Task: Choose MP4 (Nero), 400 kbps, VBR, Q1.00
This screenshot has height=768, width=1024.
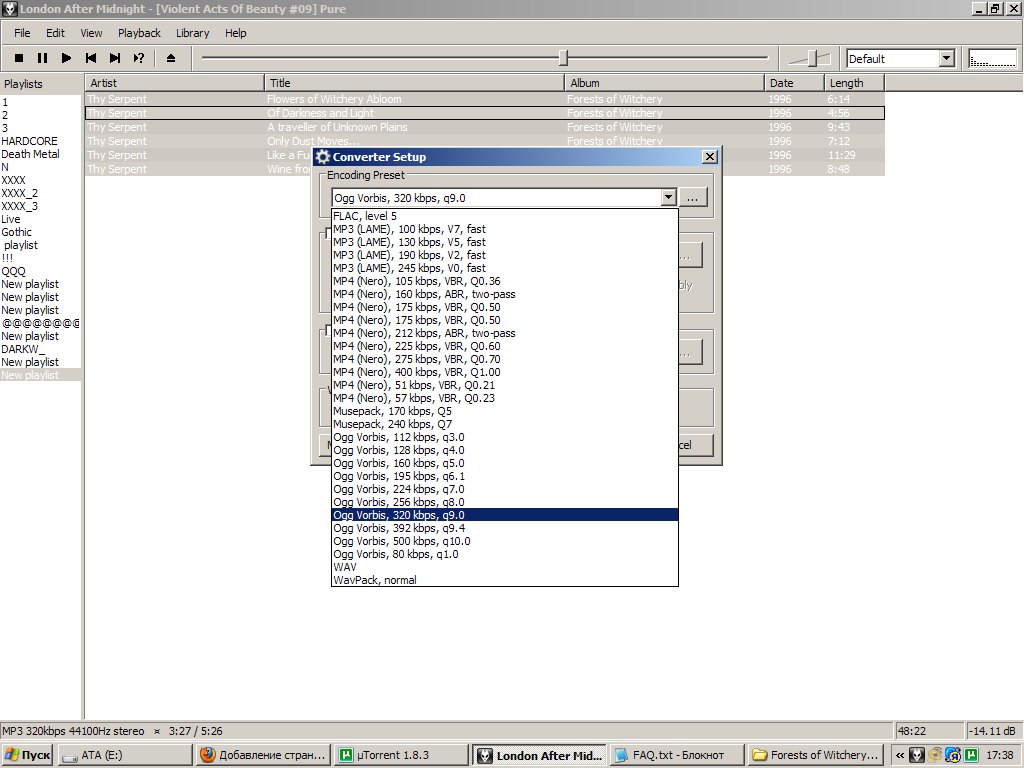Action: click(x=505, y=372)
